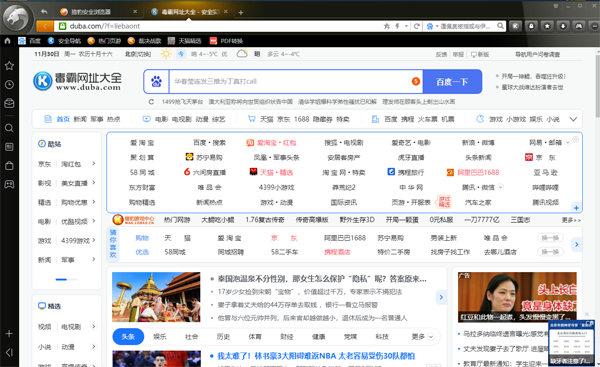The image size is (600, 367).
Task: Click the undo closed tab arrow icon
Action: pyautogui.click(x=44, y=11)
